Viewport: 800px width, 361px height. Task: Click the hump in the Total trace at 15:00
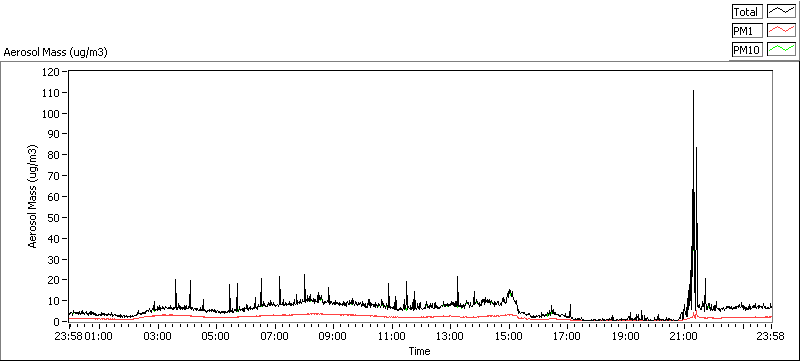510,294
